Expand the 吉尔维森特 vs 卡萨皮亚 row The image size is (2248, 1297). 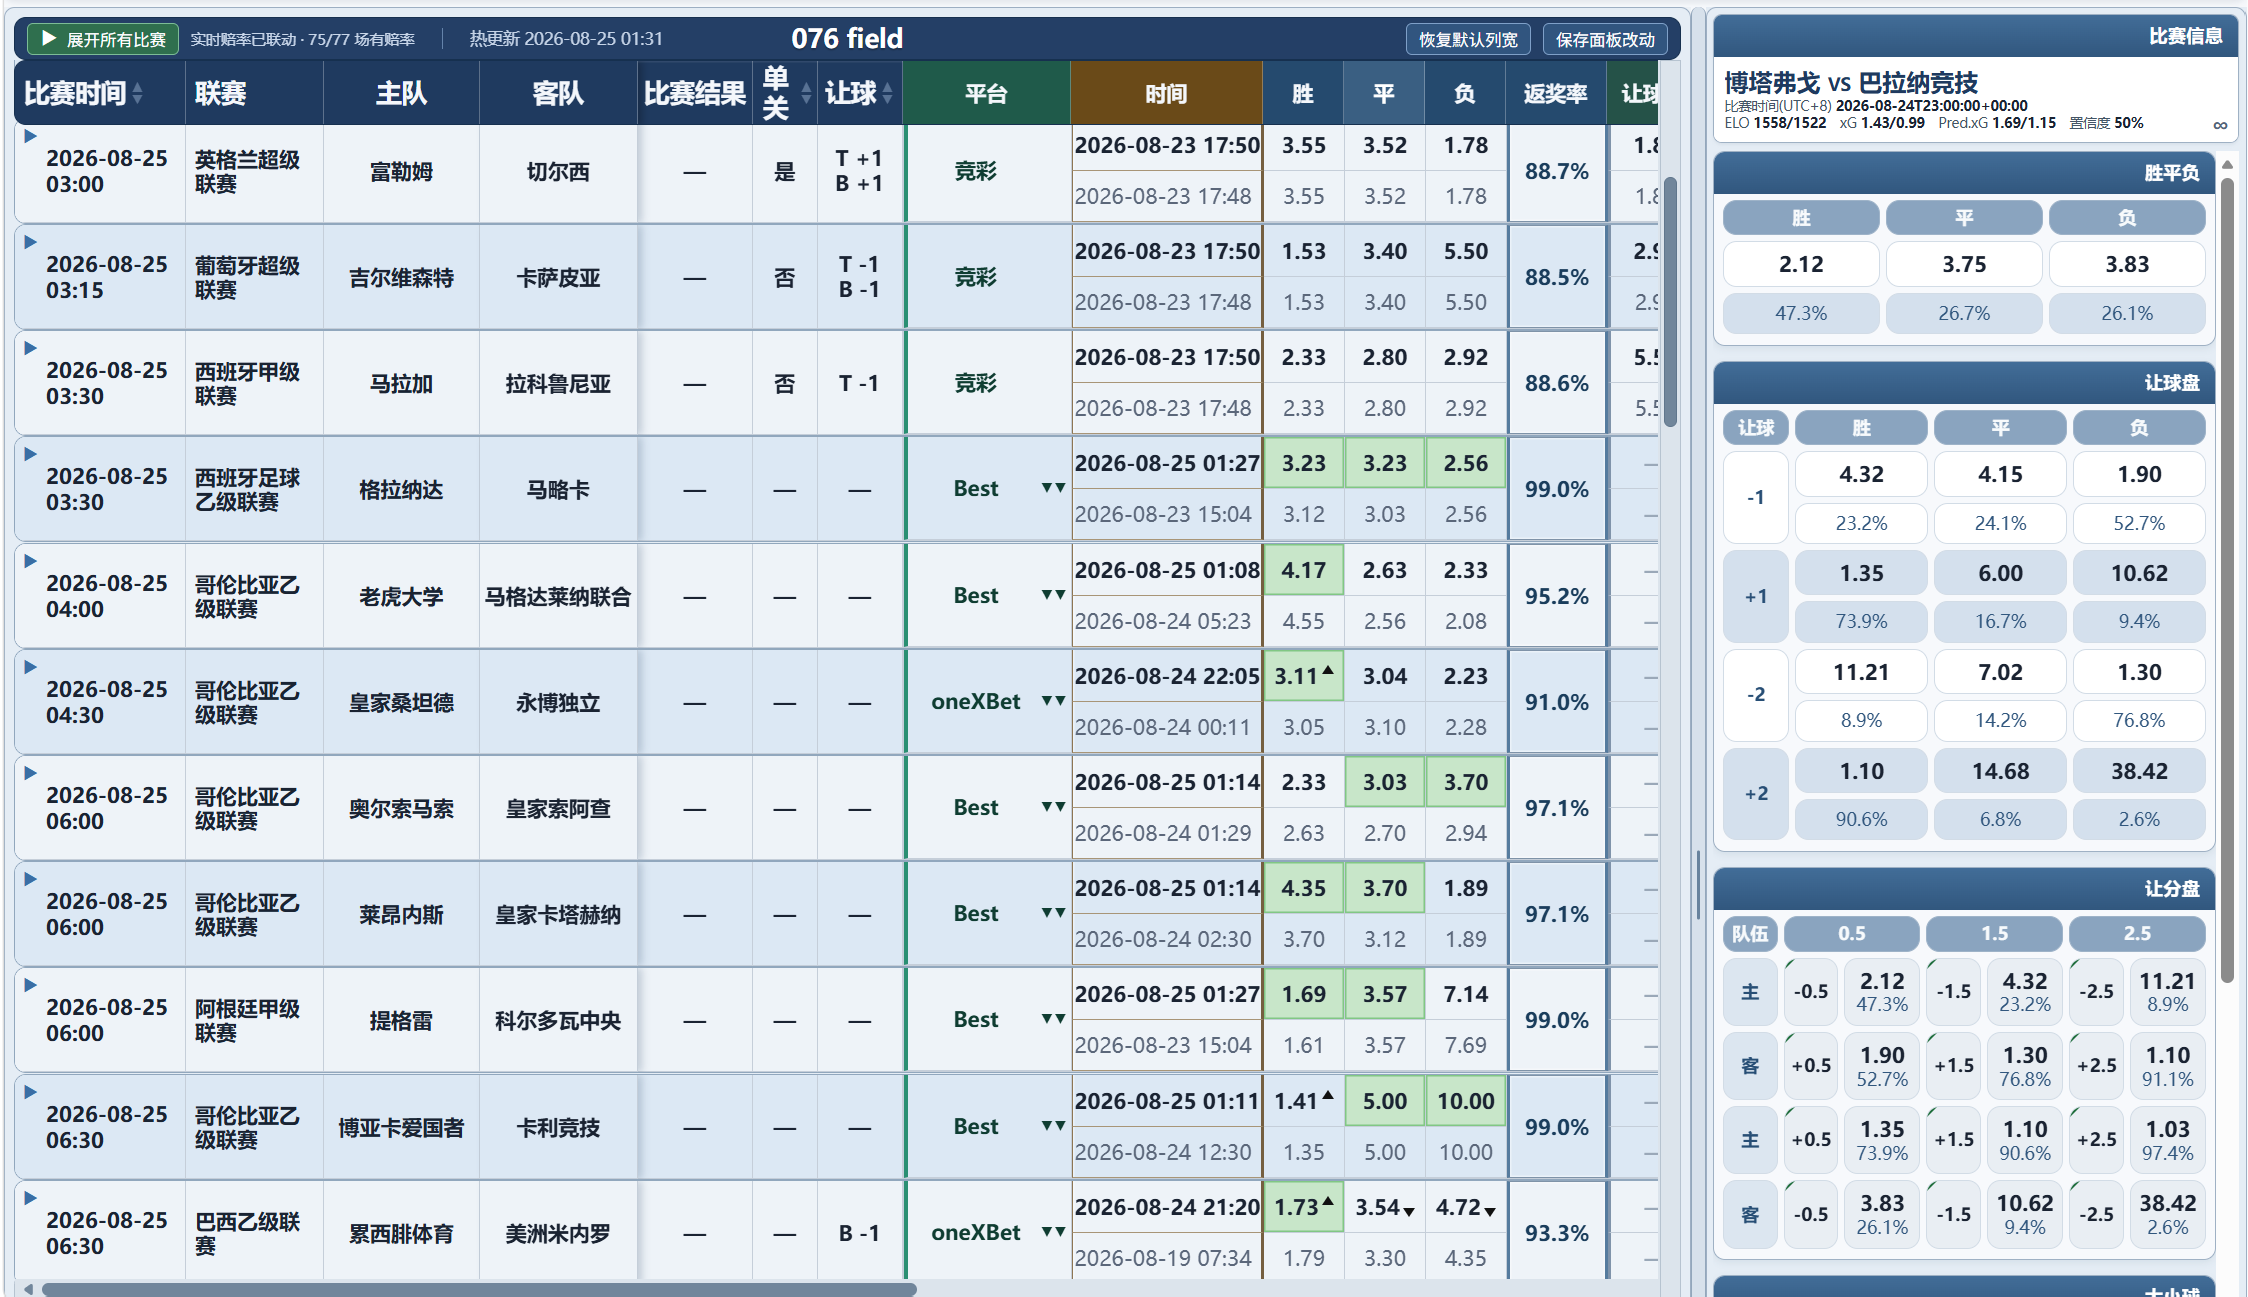pyautogui.click(x=30, y=242)
